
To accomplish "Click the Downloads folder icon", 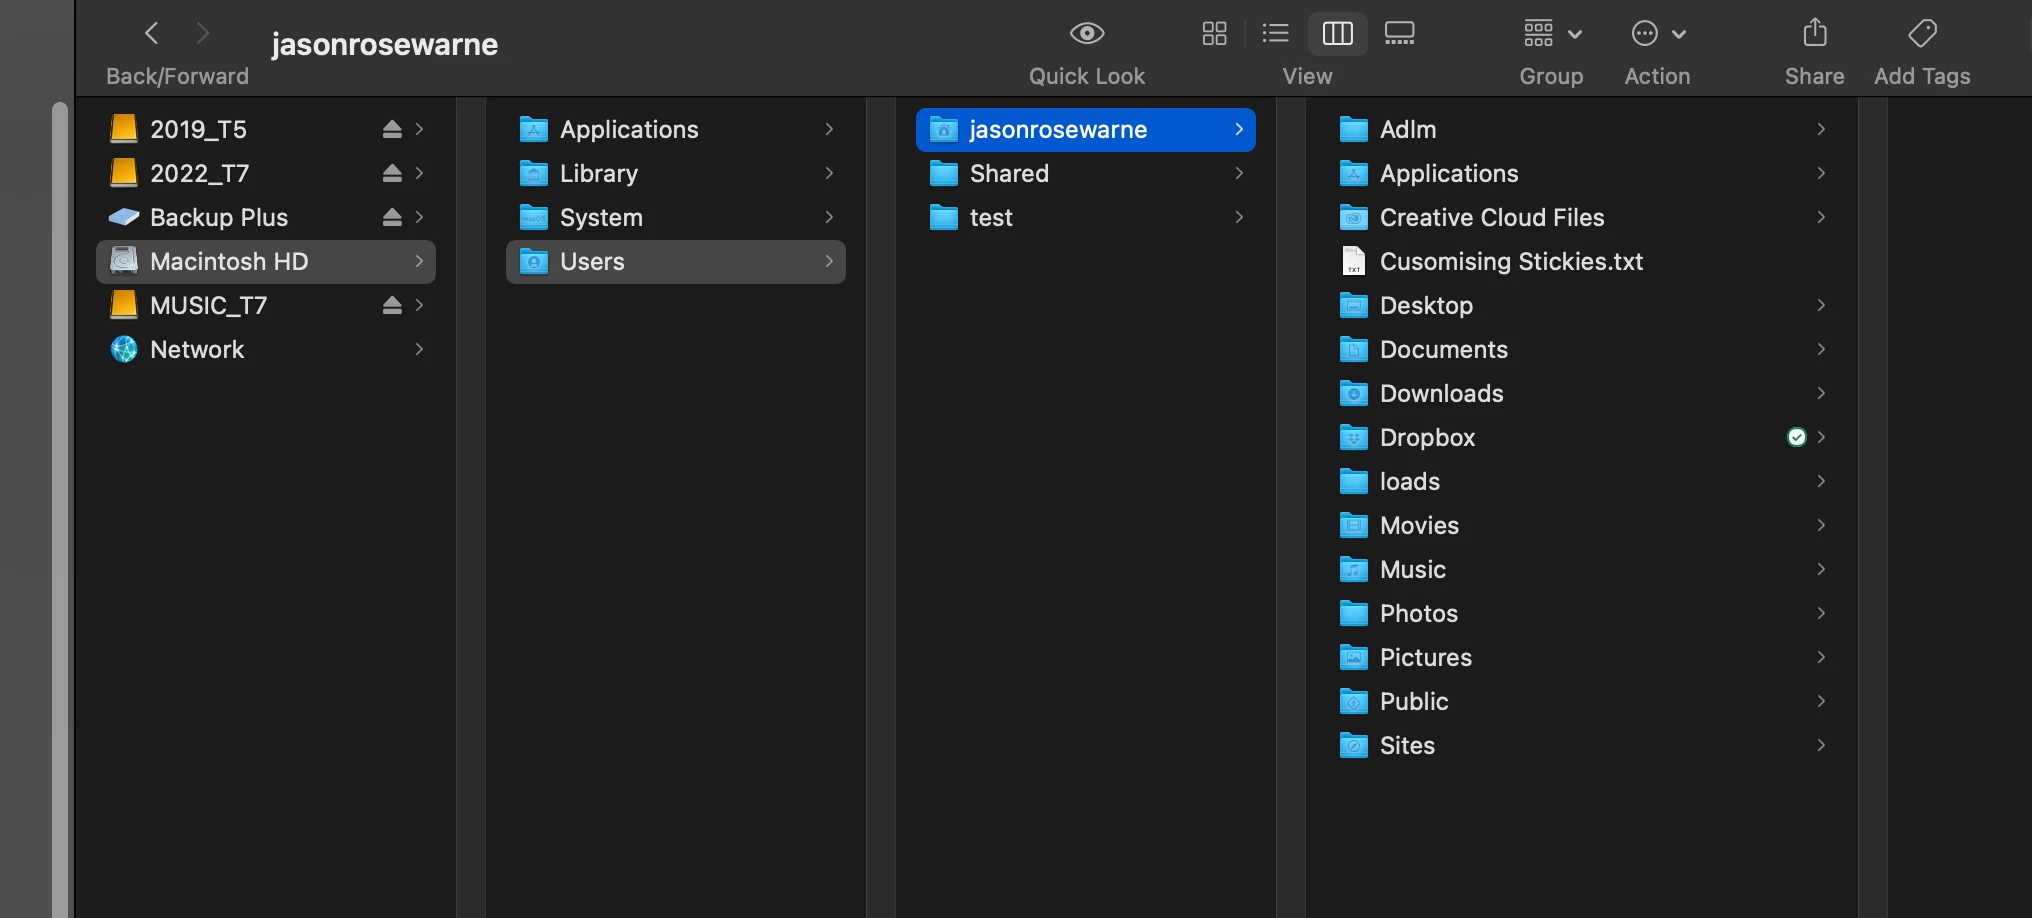I will (x=1354, y=393).
